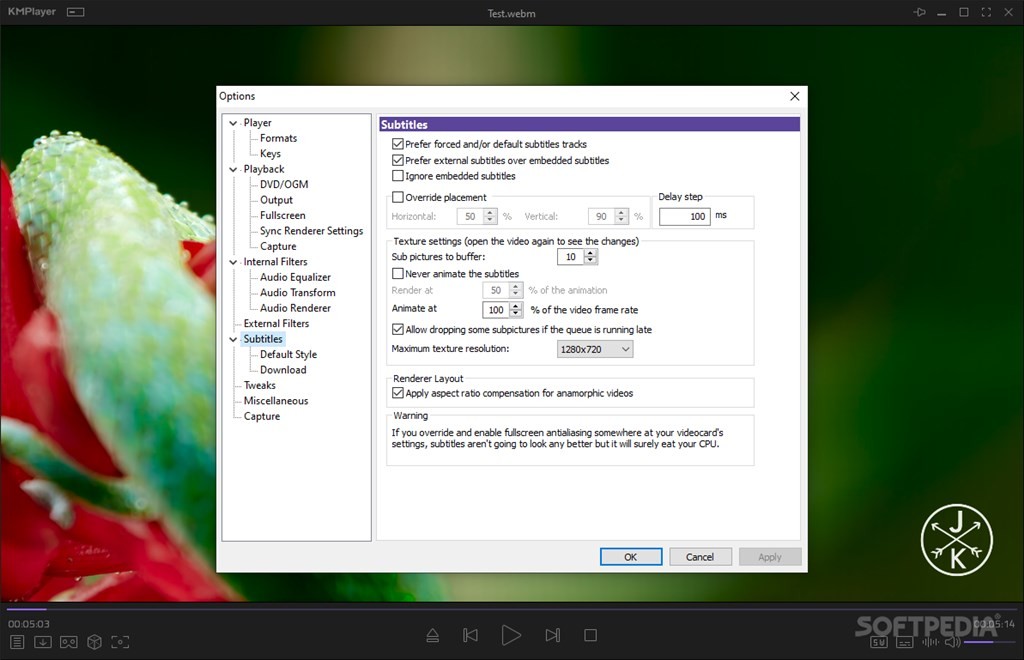
Task: Collapse the Internal Filters tree branch
Action: [x=232, y=261]
